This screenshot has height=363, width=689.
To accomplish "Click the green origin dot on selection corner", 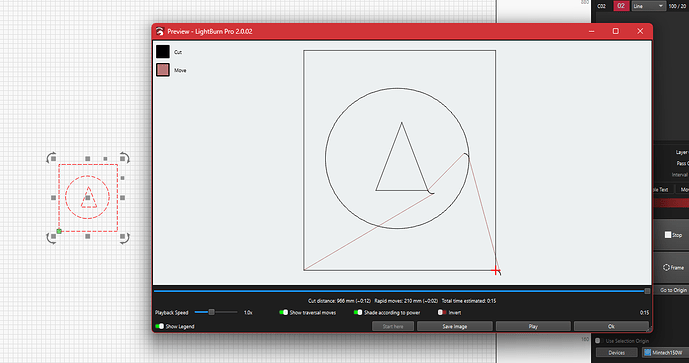I will (x=59, y=231).
